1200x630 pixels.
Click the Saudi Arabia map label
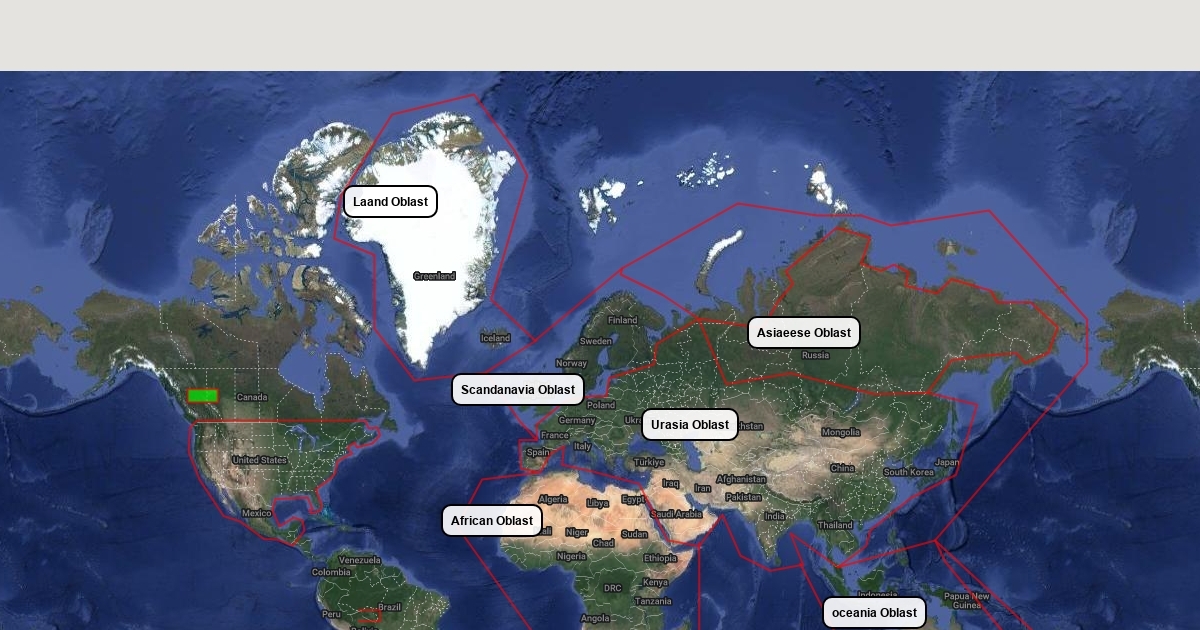pos(676,514)
